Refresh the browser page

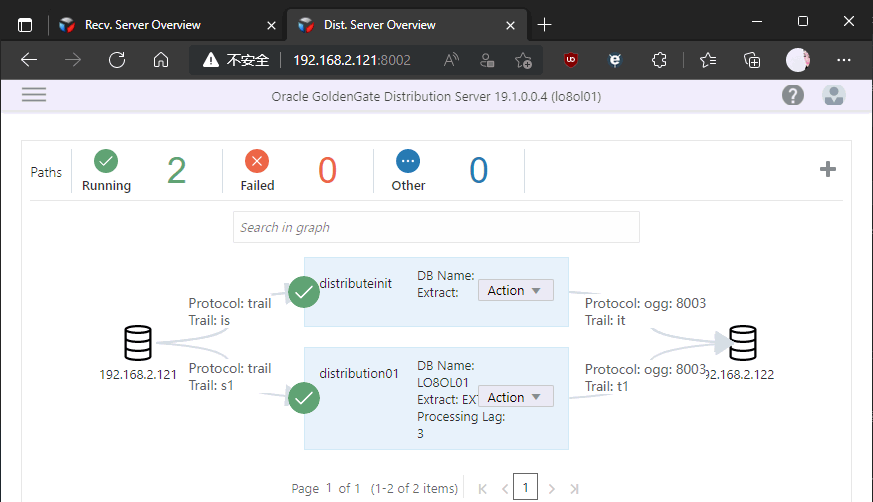117,60
